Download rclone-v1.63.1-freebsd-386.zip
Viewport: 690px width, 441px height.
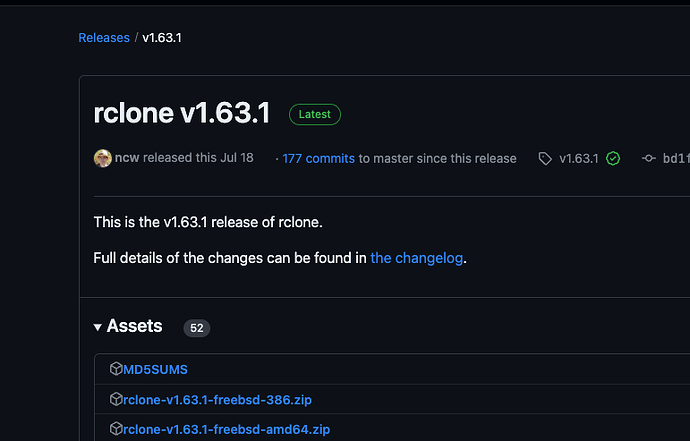pos(217,400)
